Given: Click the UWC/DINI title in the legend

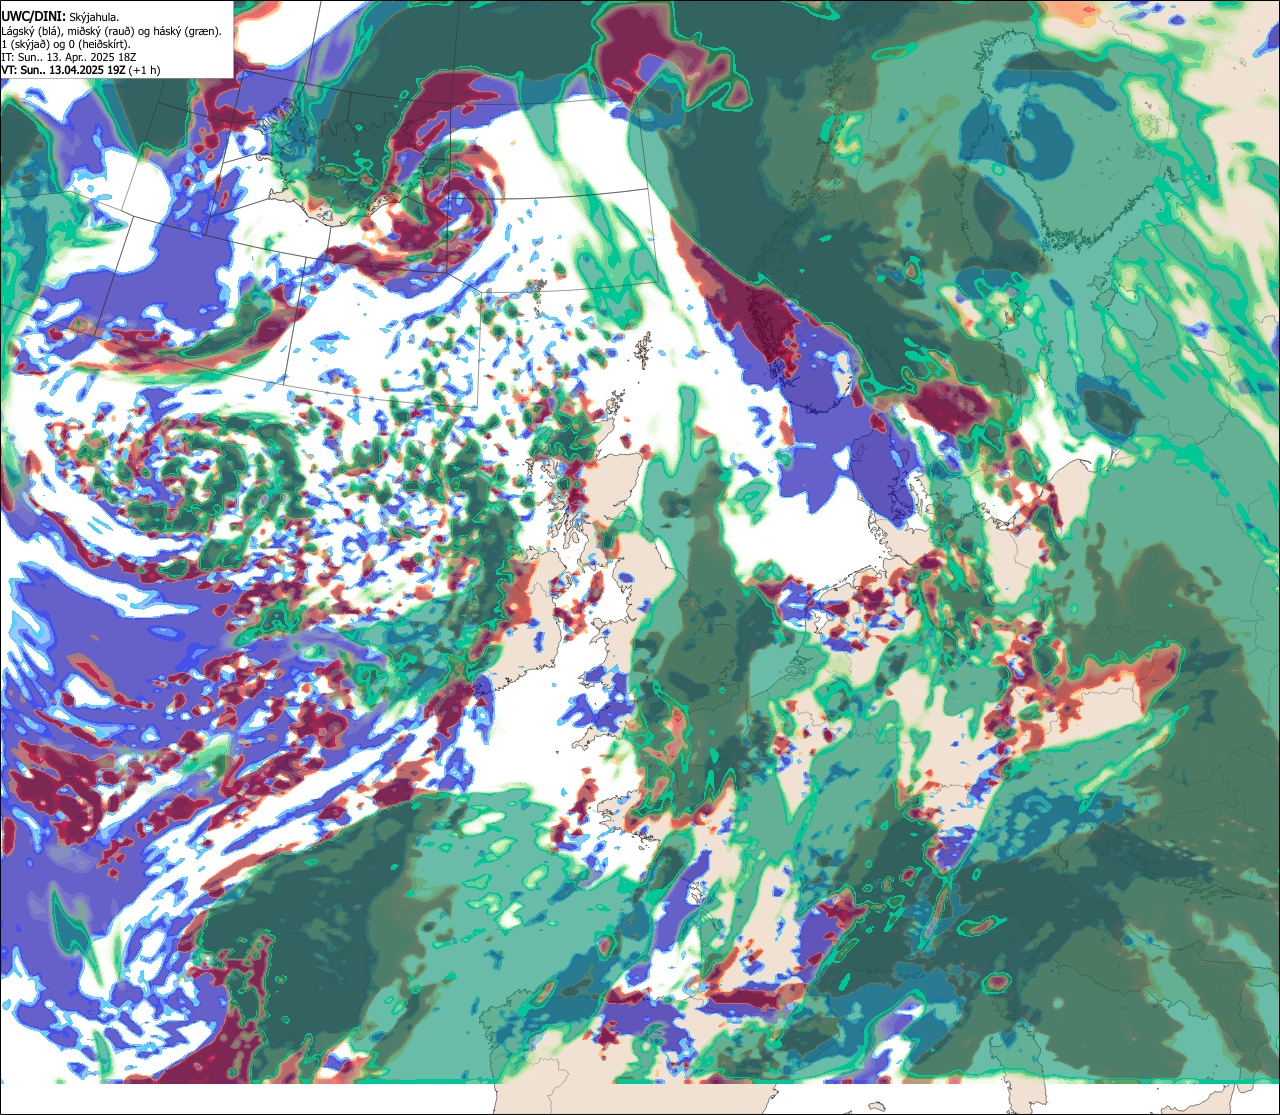Looking at the screenshot, I should pyautogui.click(x=34, y=16).
